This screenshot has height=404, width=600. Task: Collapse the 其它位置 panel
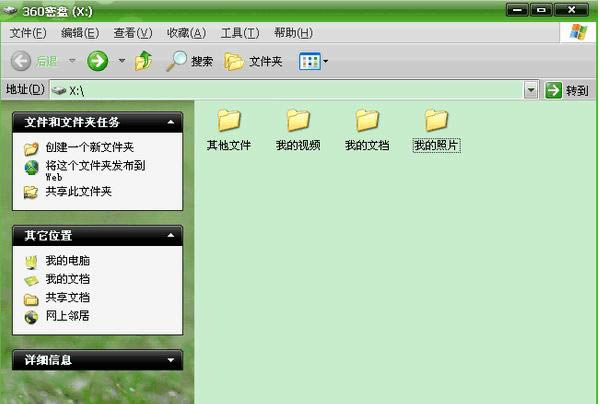coord(172,236)
